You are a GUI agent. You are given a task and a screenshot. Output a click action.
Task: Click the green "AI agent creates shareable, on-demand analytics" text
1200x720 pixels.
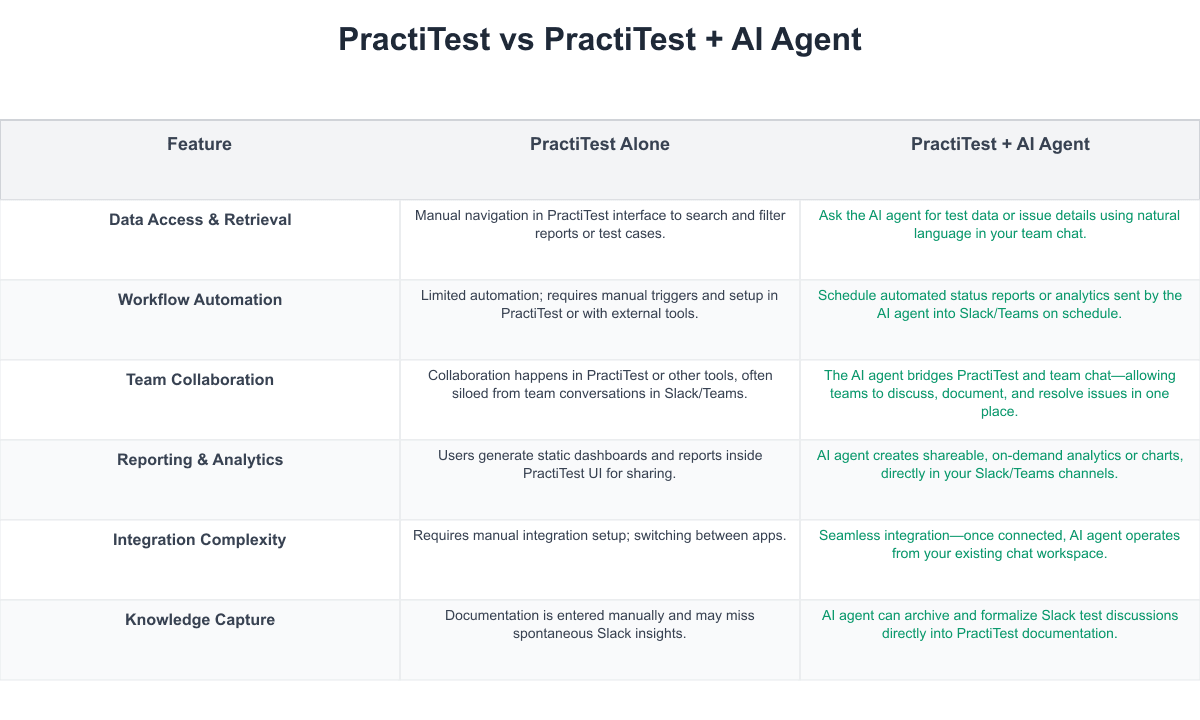(x=1000, y=464)
